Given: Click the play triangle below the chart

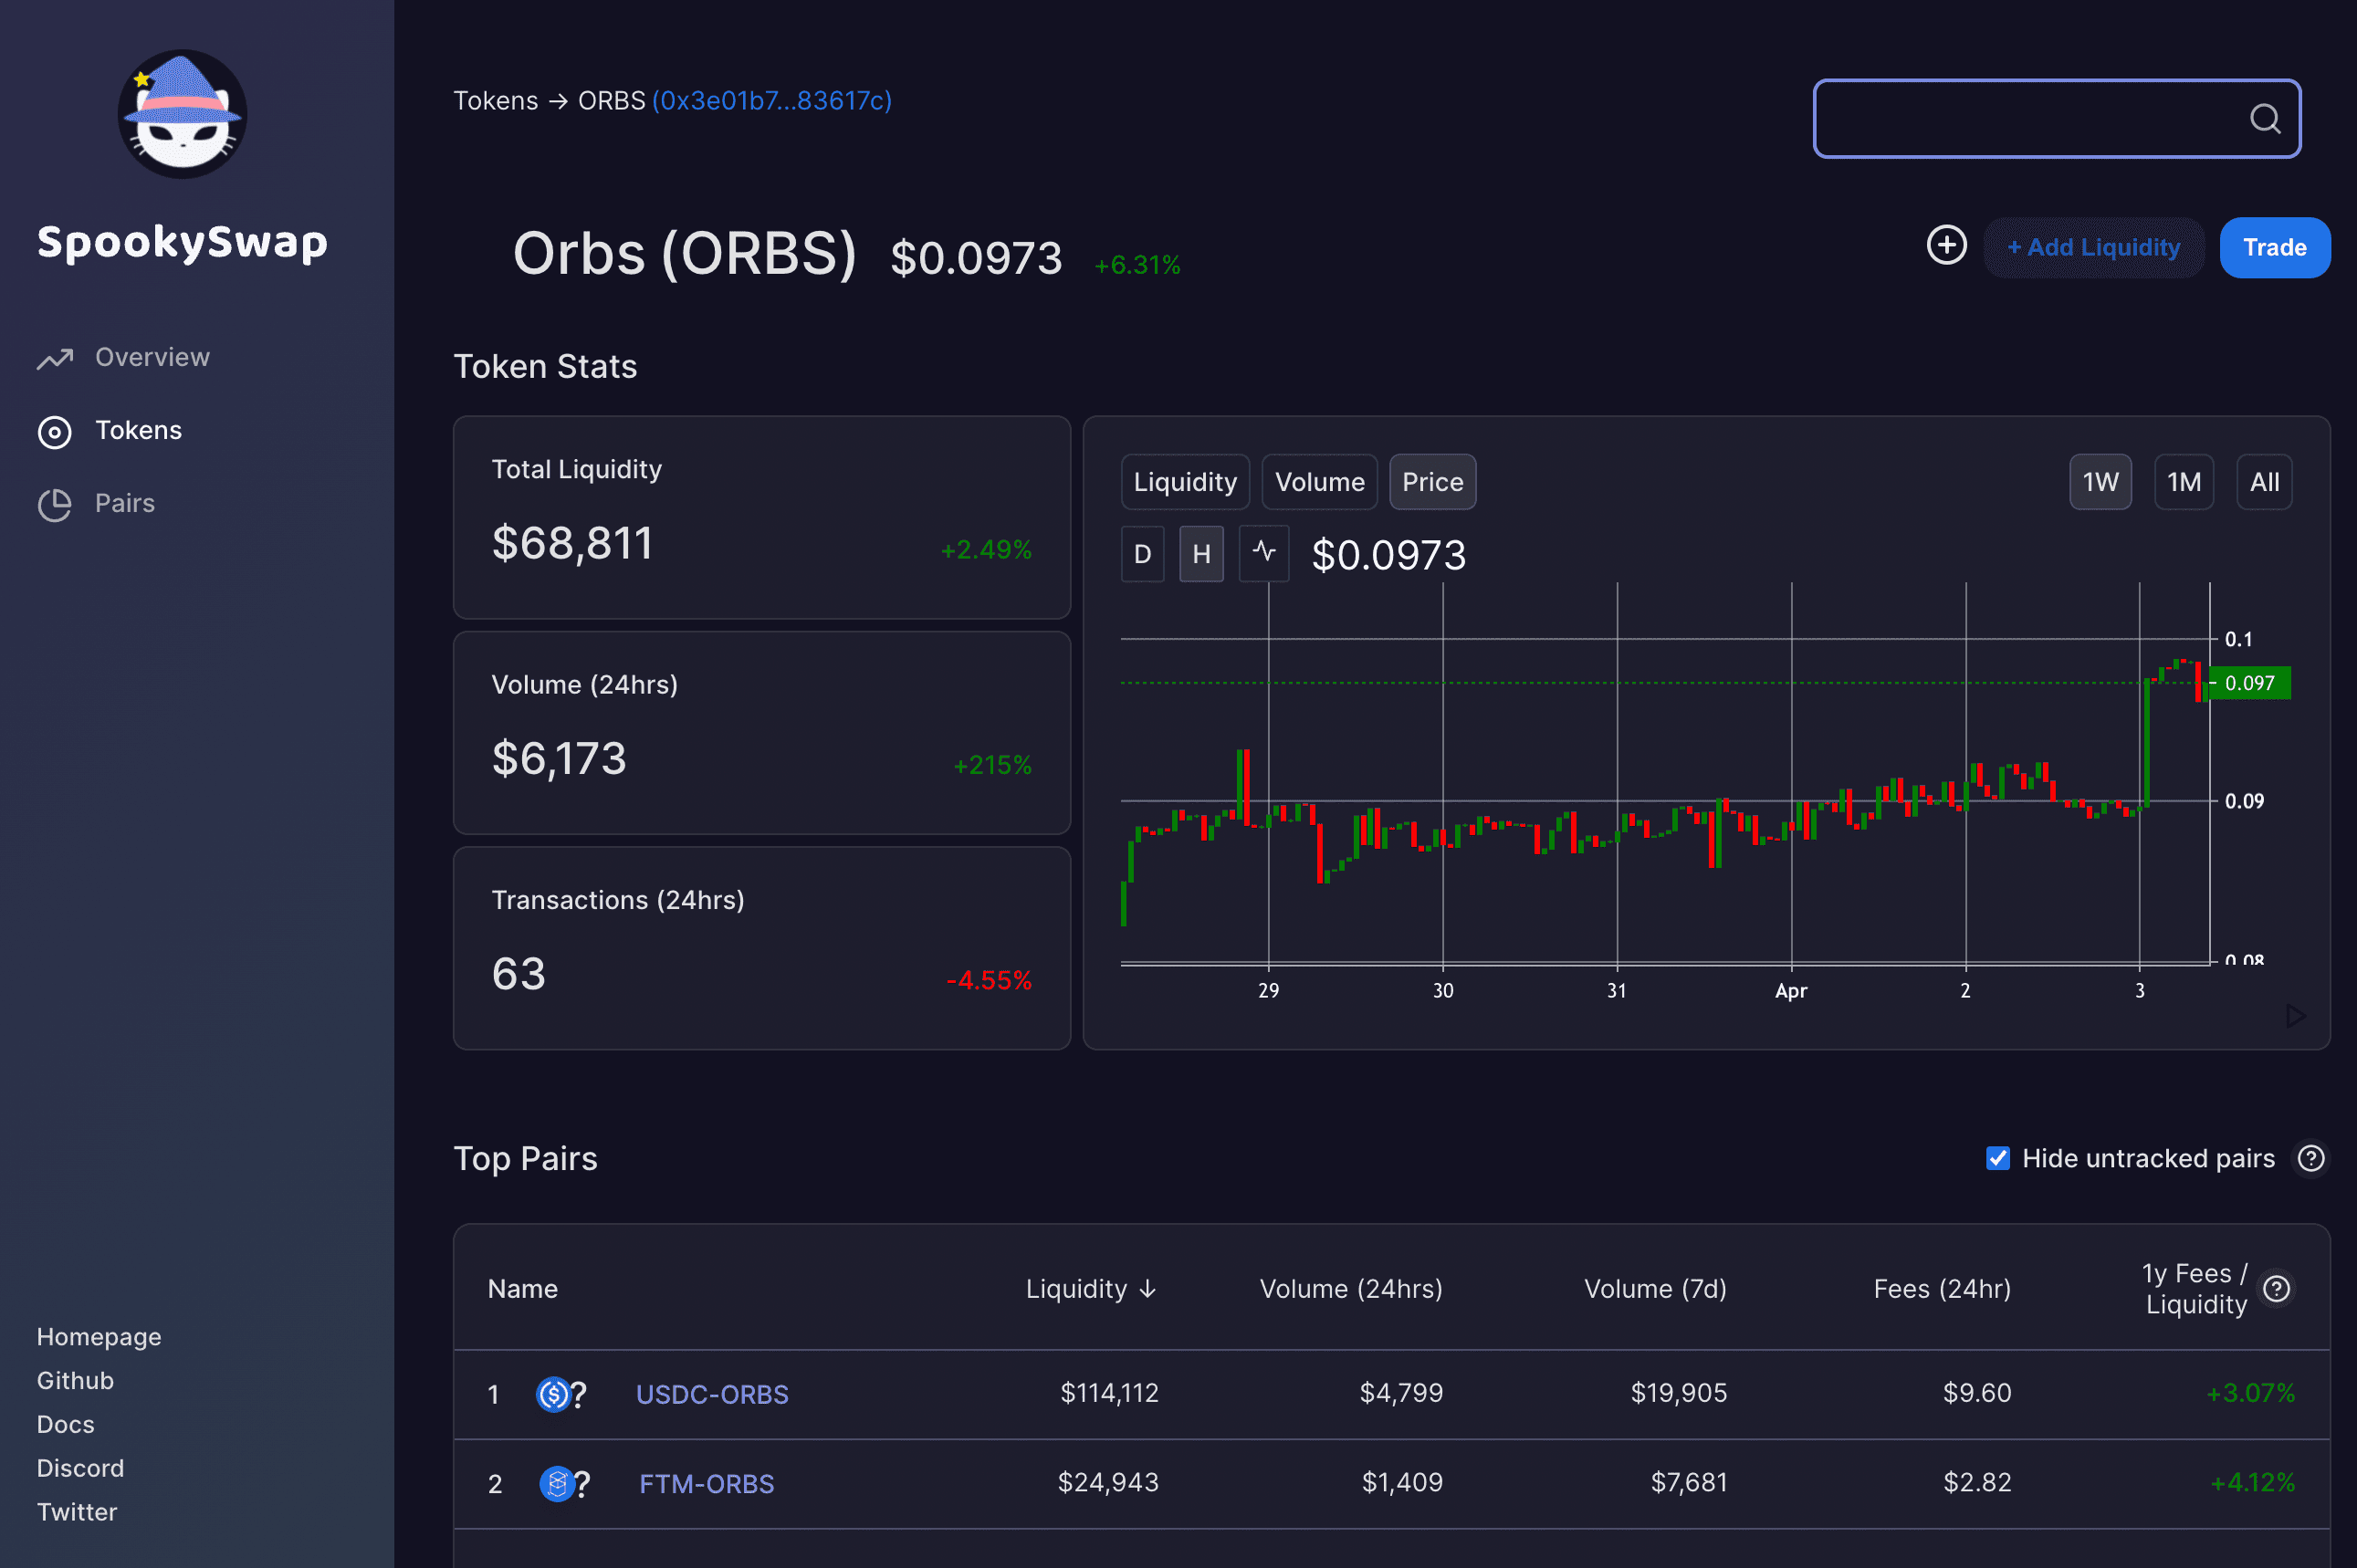Looking at the screenshot, I should coord(2295,1016).
